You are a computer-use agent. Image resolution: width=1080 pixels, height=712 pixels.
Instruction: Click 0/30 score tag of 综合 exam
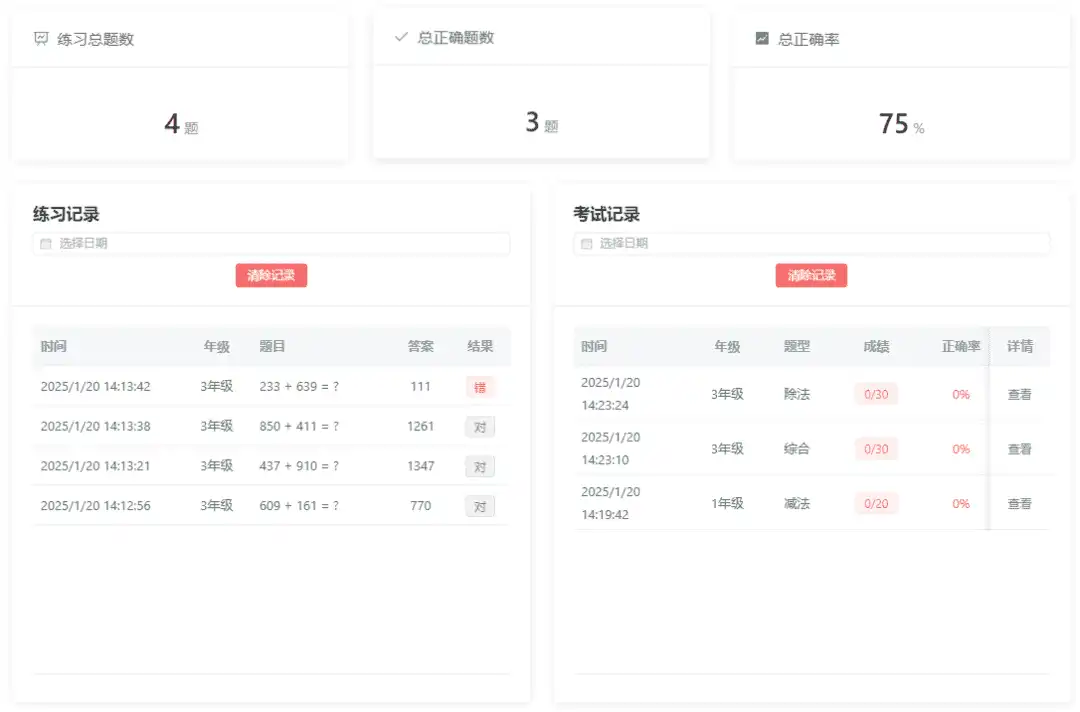pos(876,449)
